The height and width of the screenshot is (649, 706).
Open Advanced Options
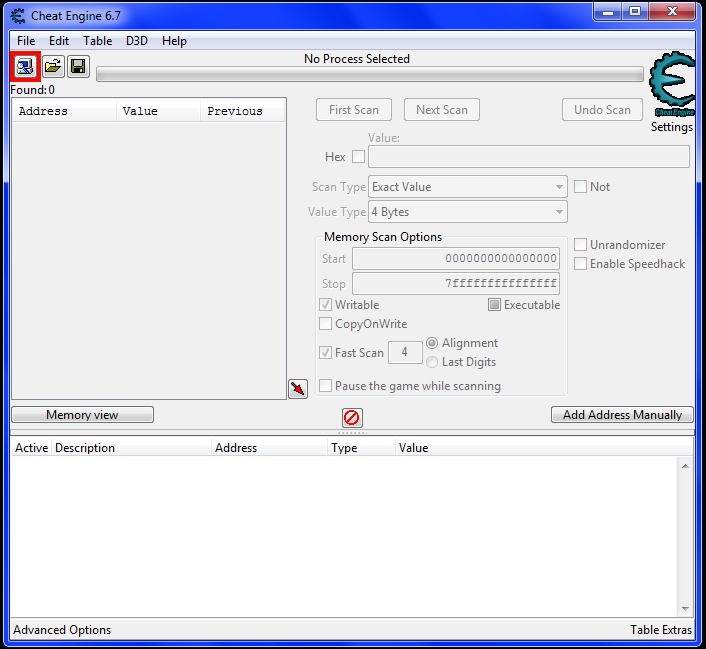(x=62, y=630)
